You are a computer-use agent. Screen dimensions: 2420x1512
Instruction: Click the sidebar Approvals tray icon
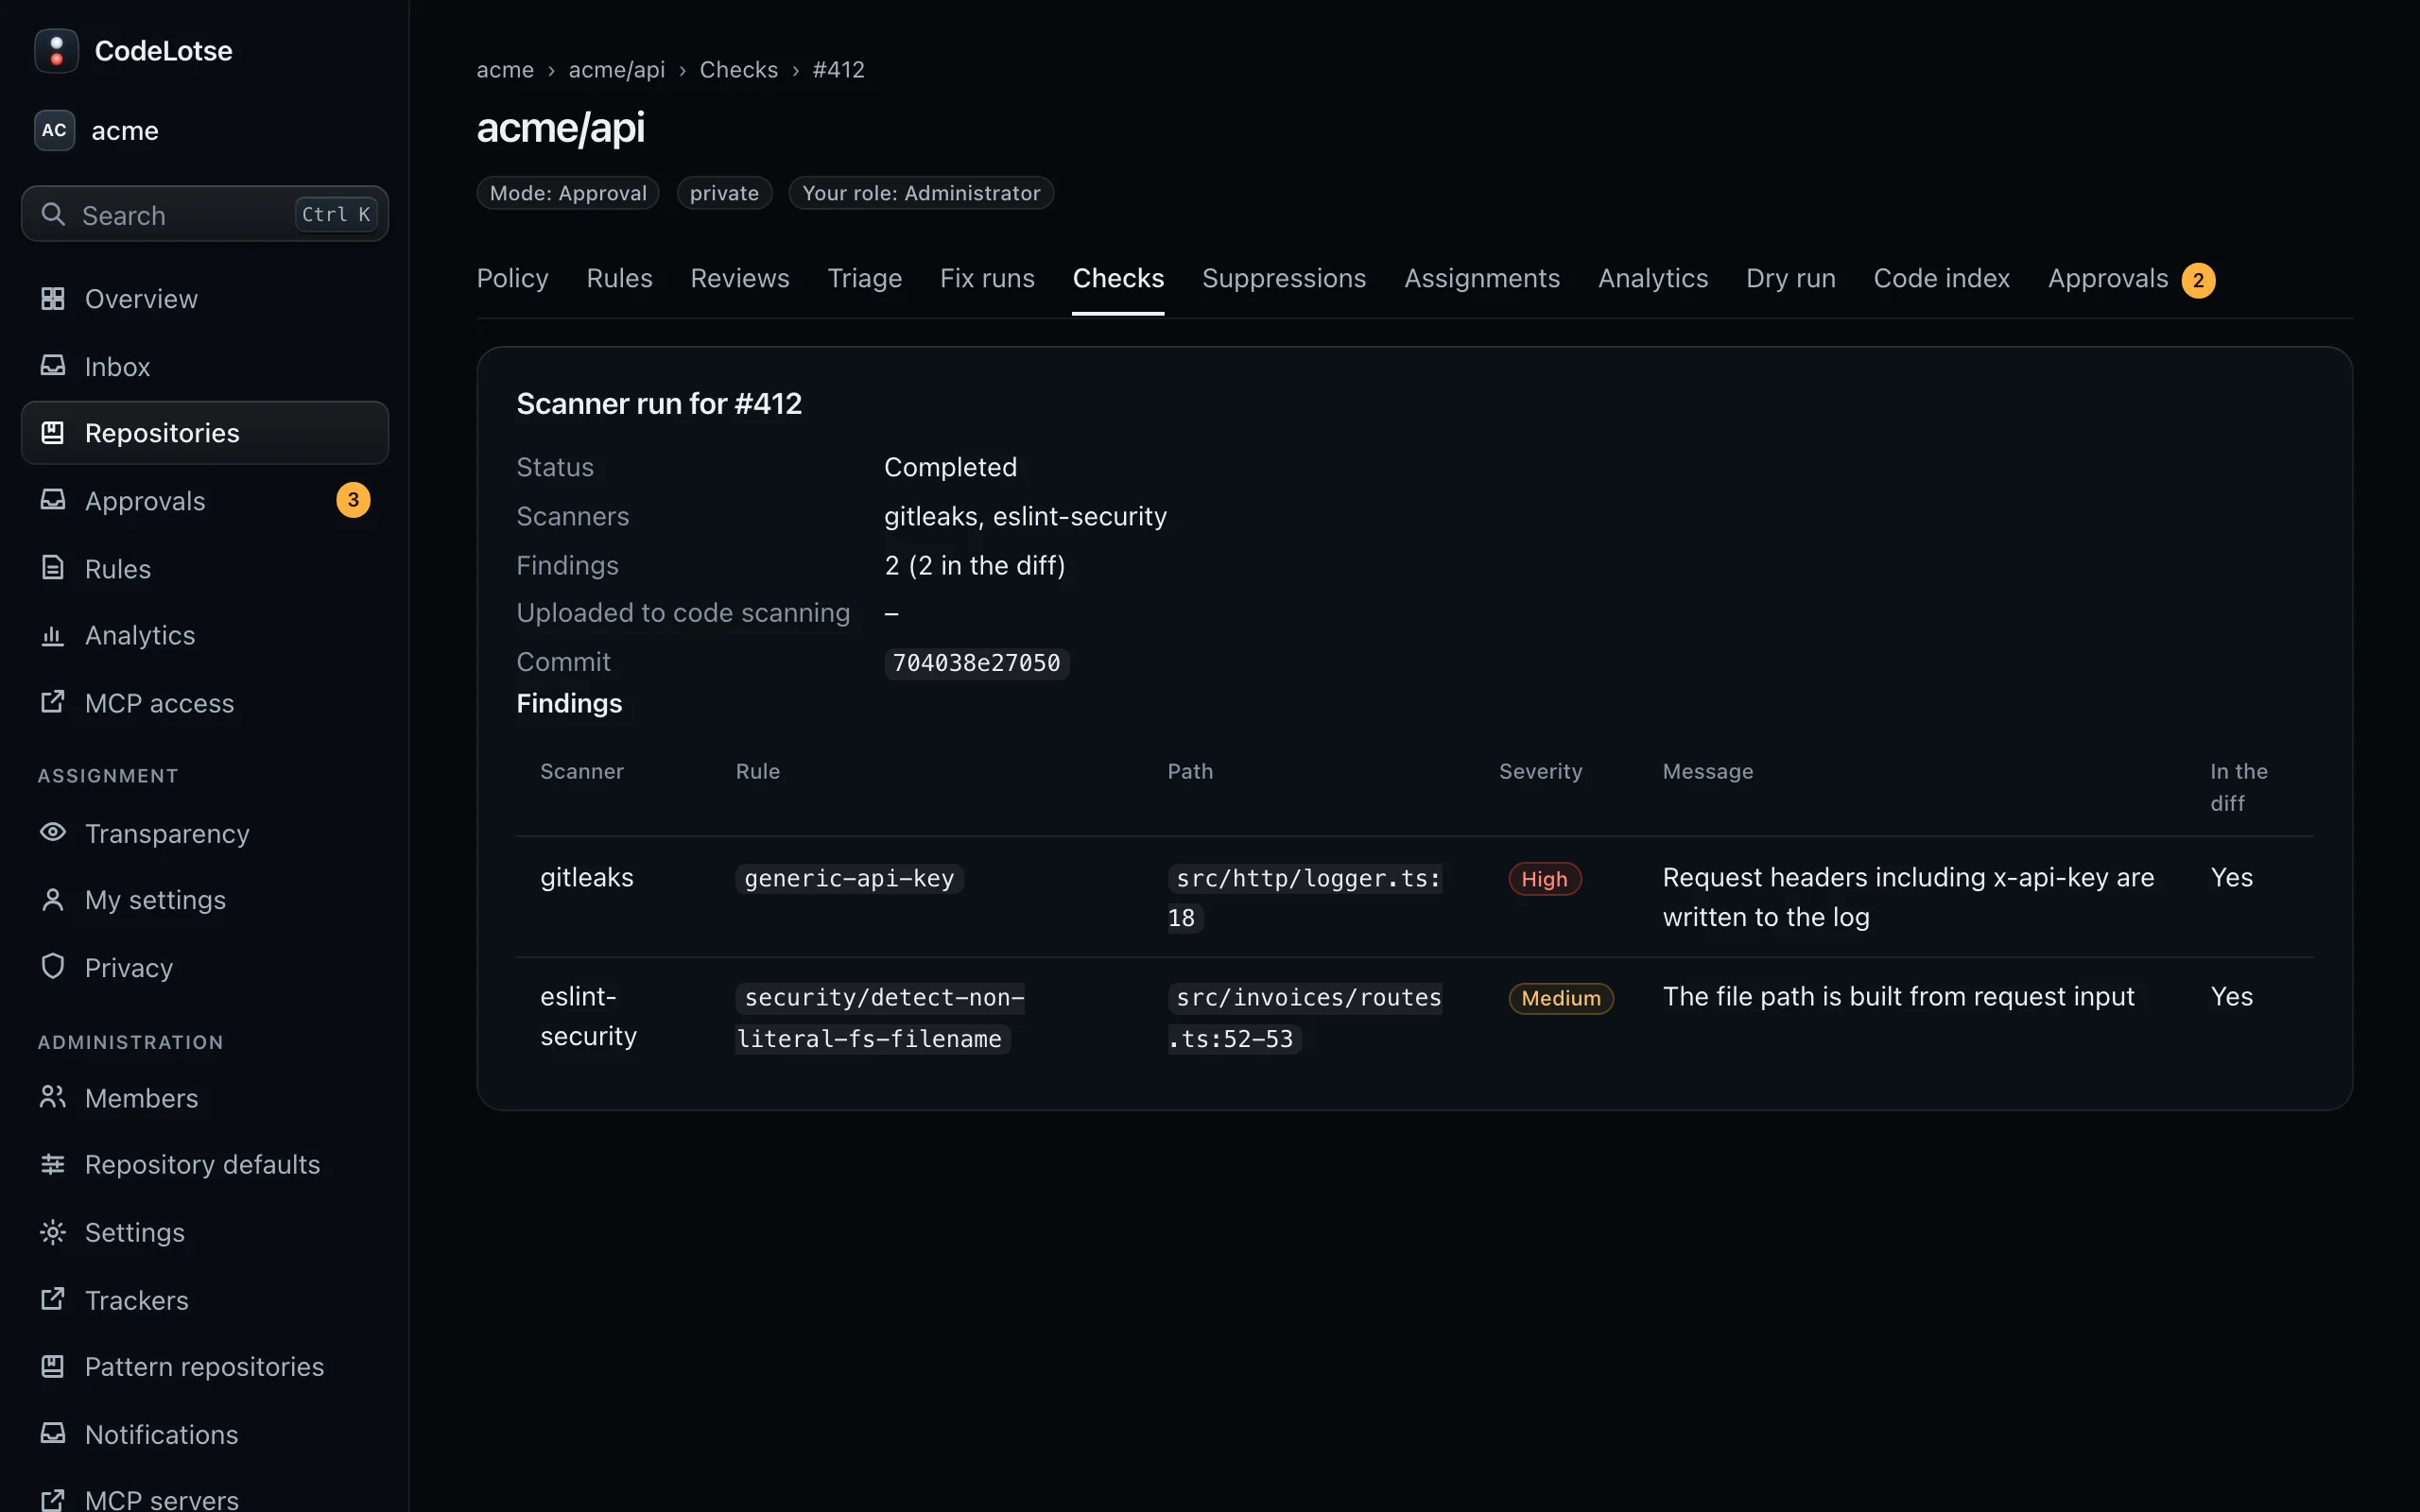pyautogui.click(x=53, y=500)
